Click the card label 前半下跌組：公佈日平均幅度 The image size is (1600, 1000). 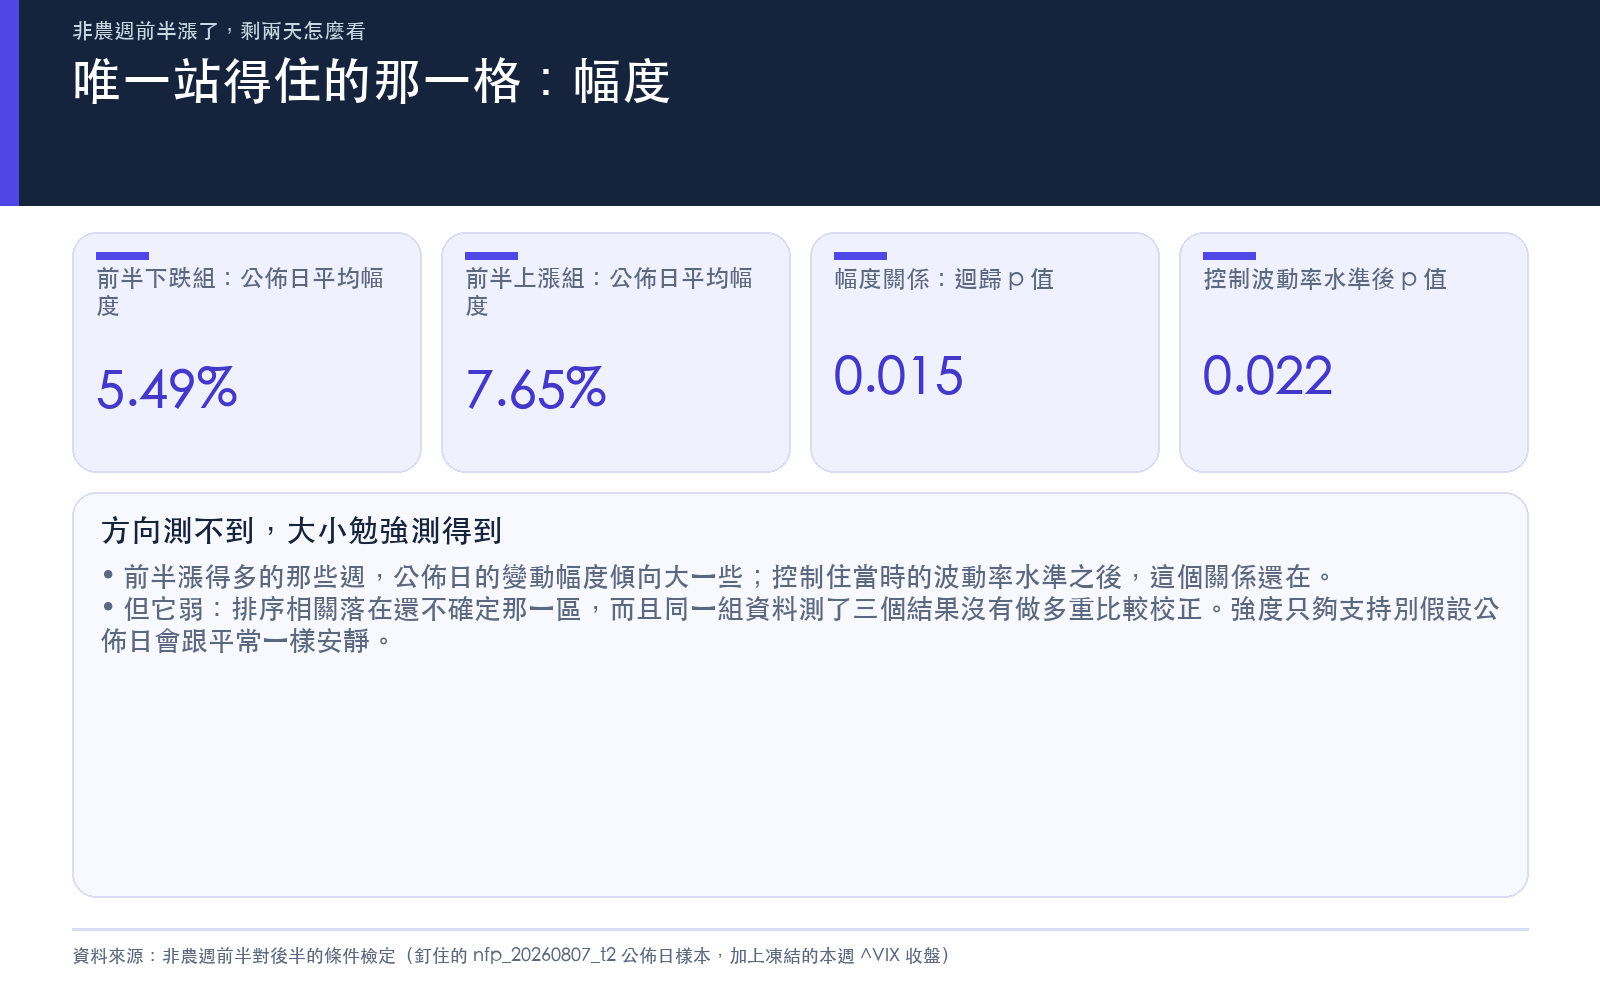[x=240, y=292]
